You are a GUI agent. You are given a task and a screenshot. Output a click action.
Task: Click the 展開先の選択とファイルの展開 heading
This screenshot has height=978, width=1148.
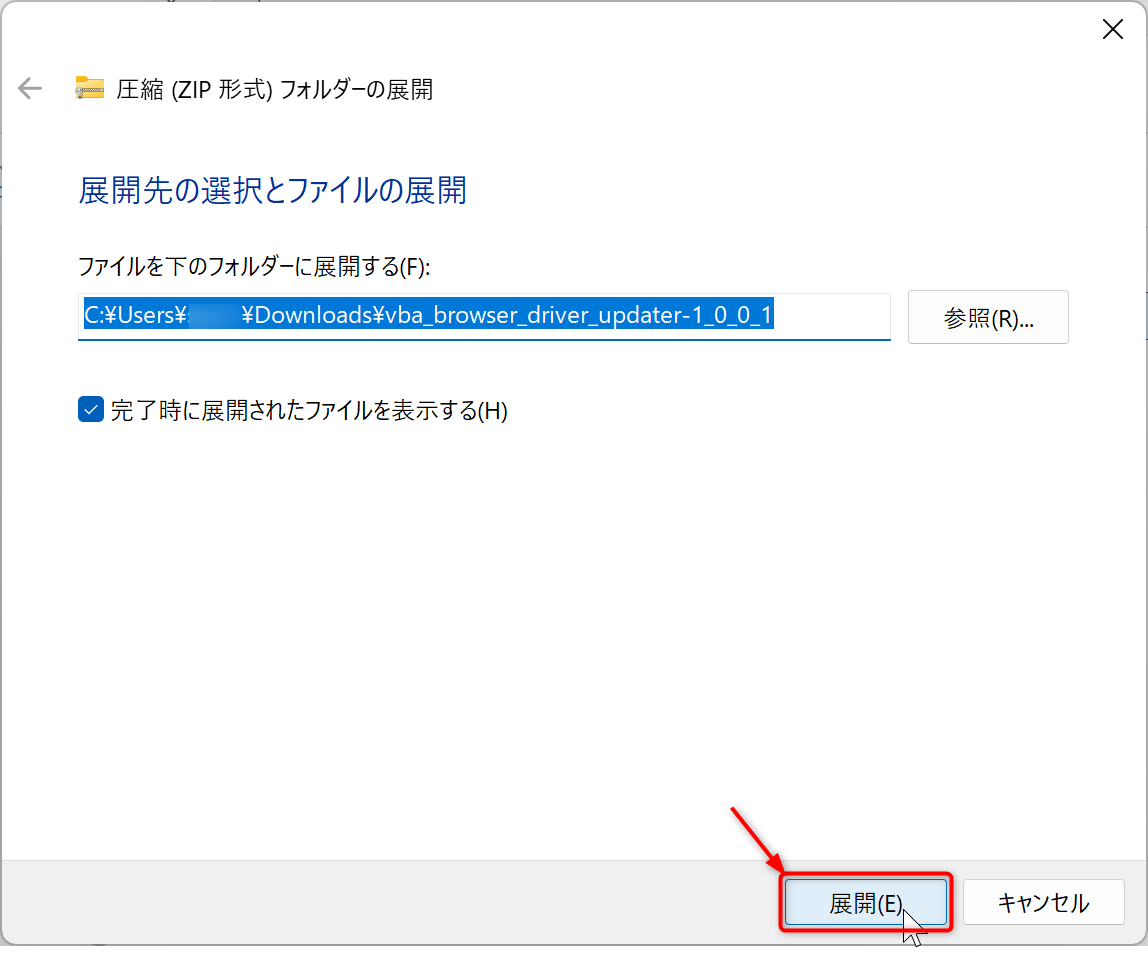(272, 190)
